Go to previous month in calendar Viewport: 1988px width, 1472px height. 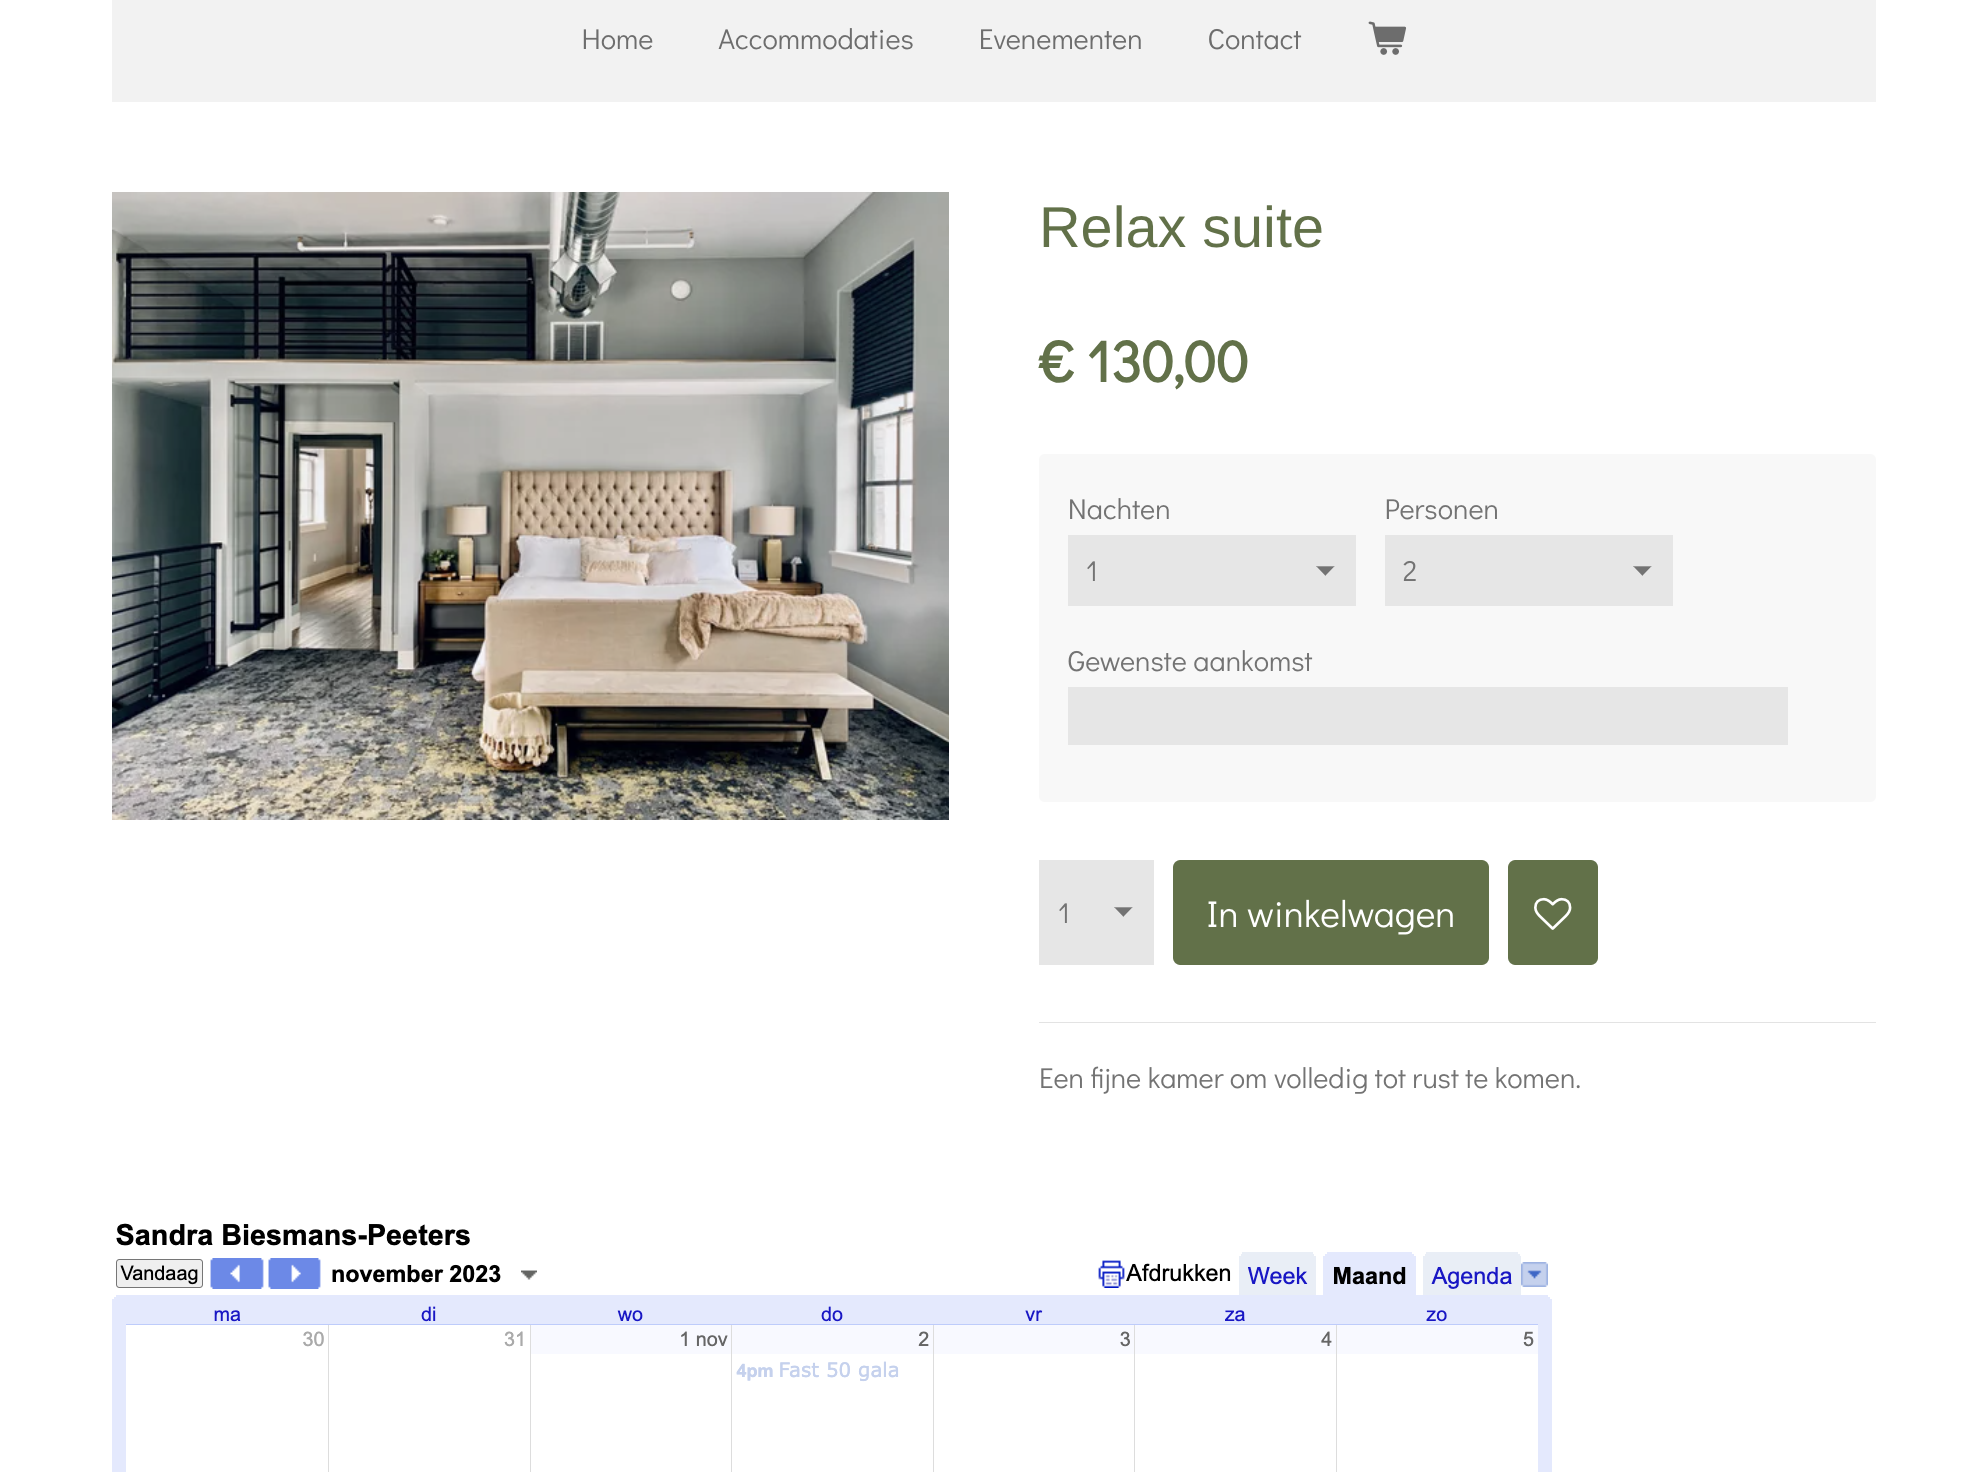pos(236,1273)
